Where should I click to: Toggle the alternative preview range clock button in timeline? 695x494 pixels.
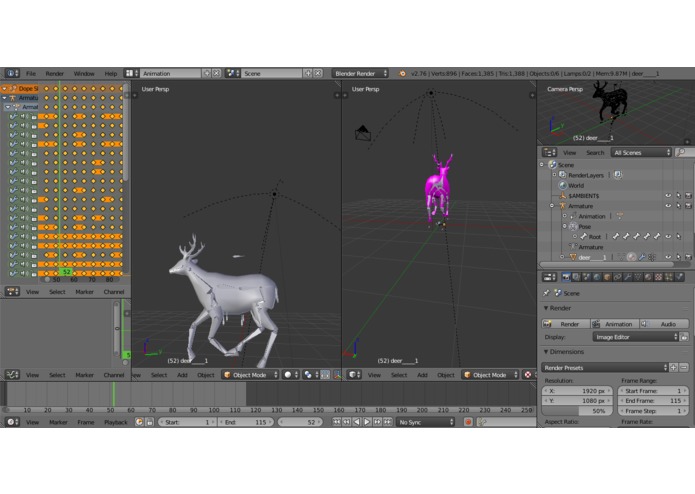coord(139,422)
